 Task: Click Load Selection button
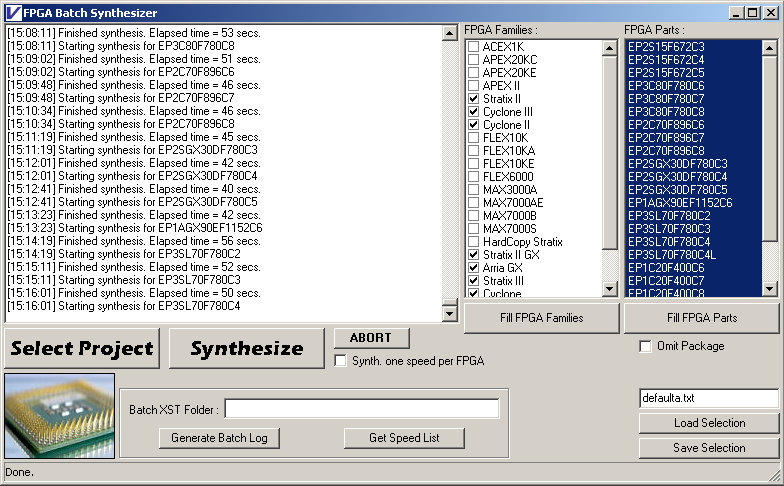[709, 423]
